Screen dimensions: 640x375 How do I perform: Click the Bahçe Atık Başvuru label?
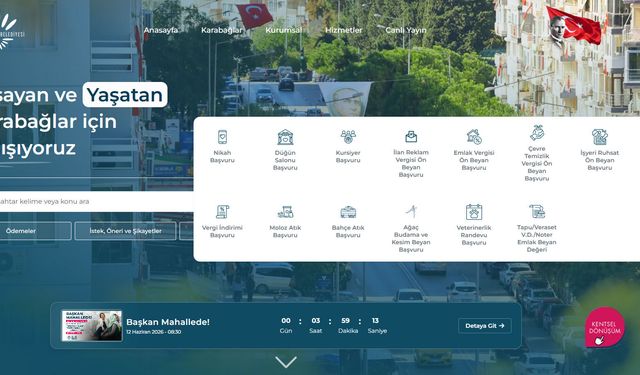[348, 231]
